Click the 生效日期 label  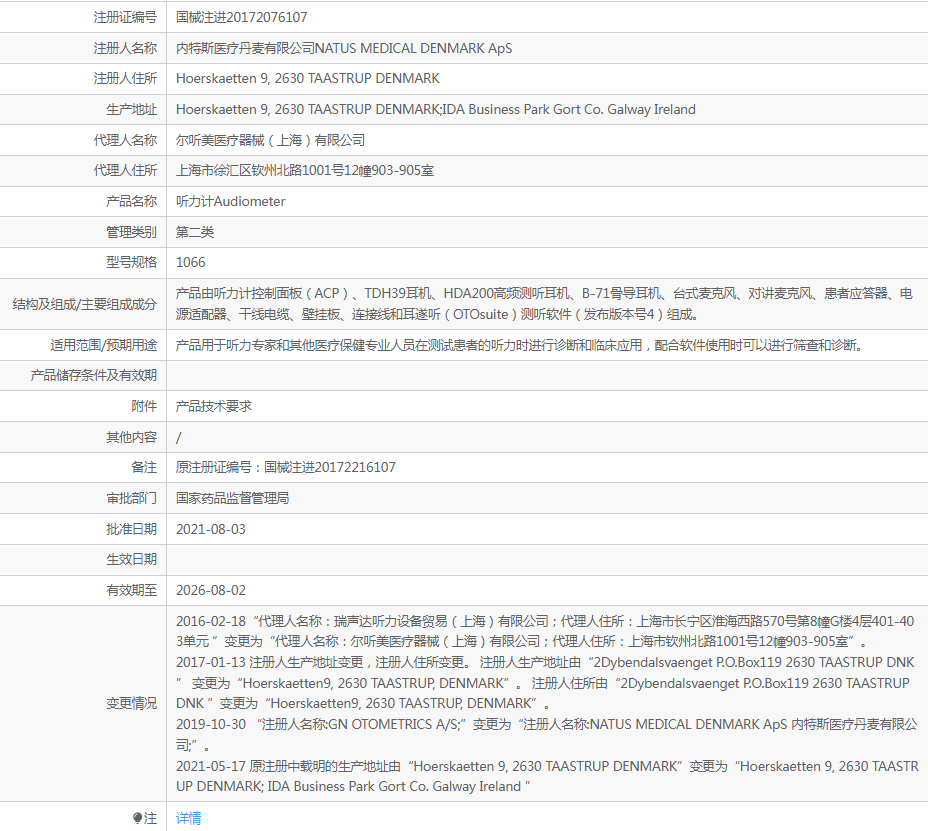point(131,559)
